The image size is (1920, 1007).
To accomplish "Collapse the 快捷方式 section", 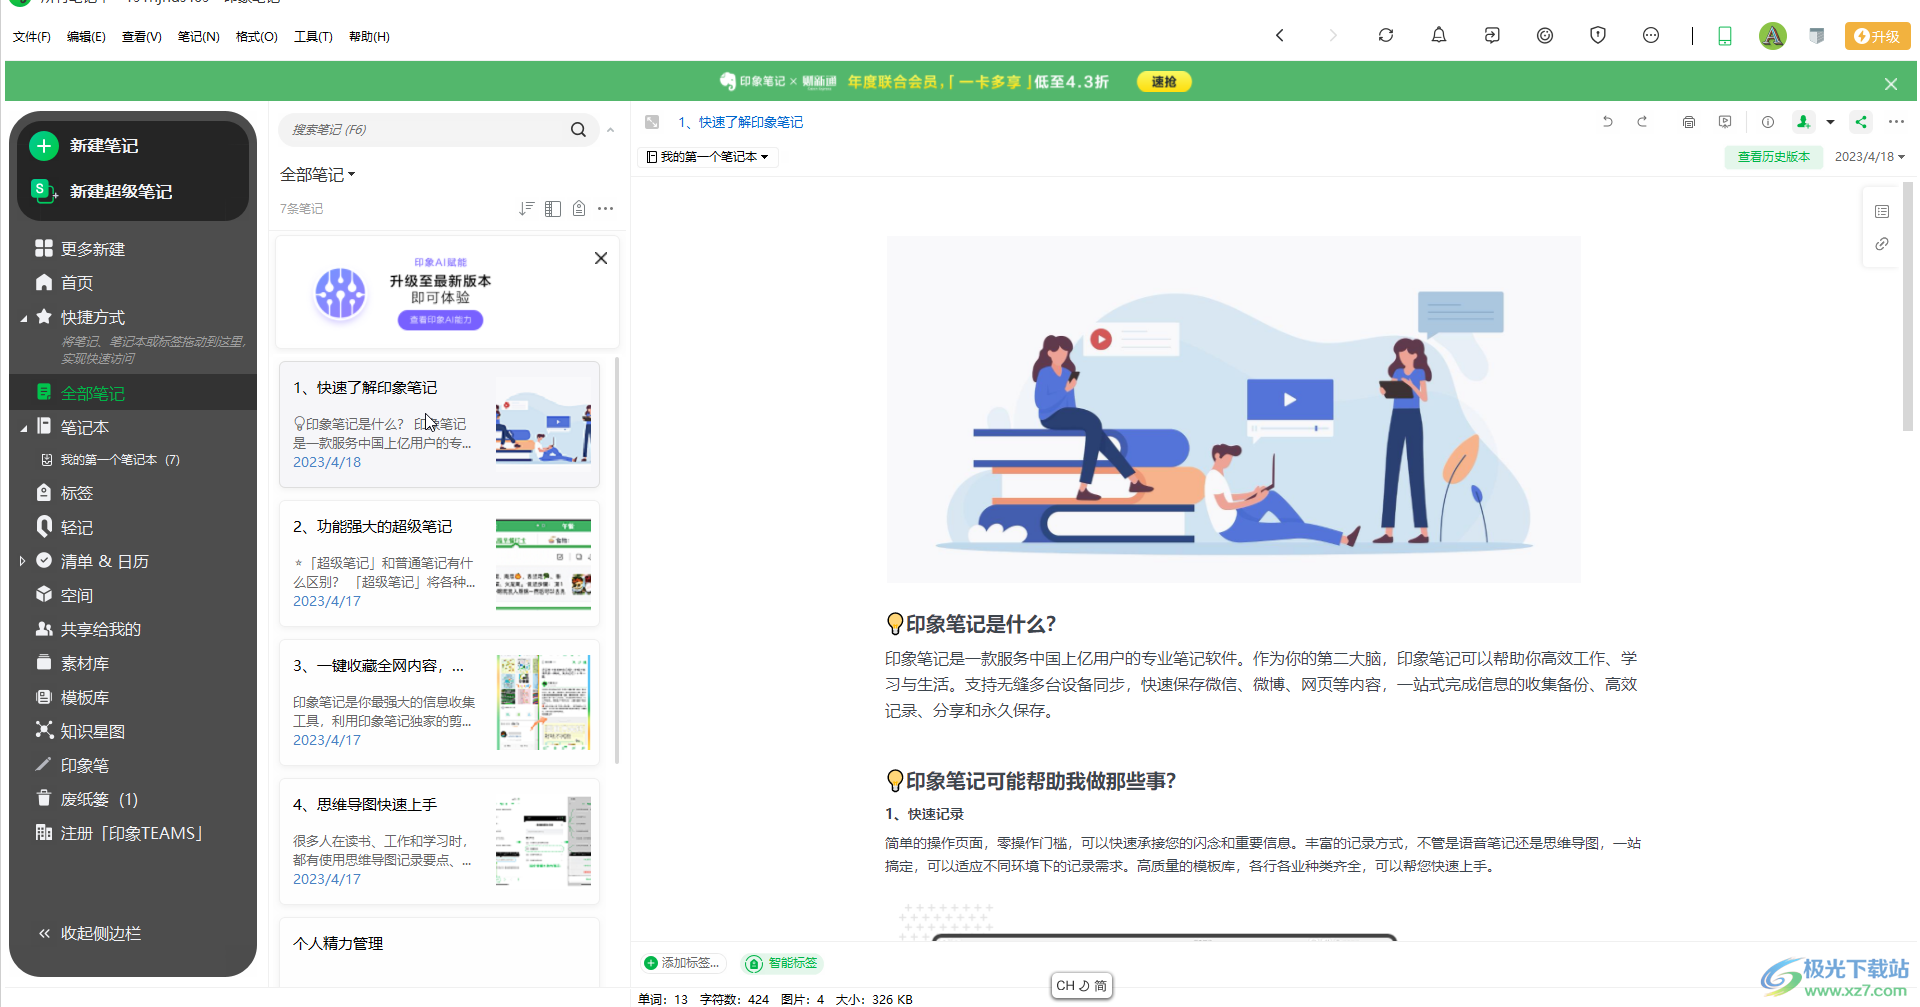I will tap(24, 319).
